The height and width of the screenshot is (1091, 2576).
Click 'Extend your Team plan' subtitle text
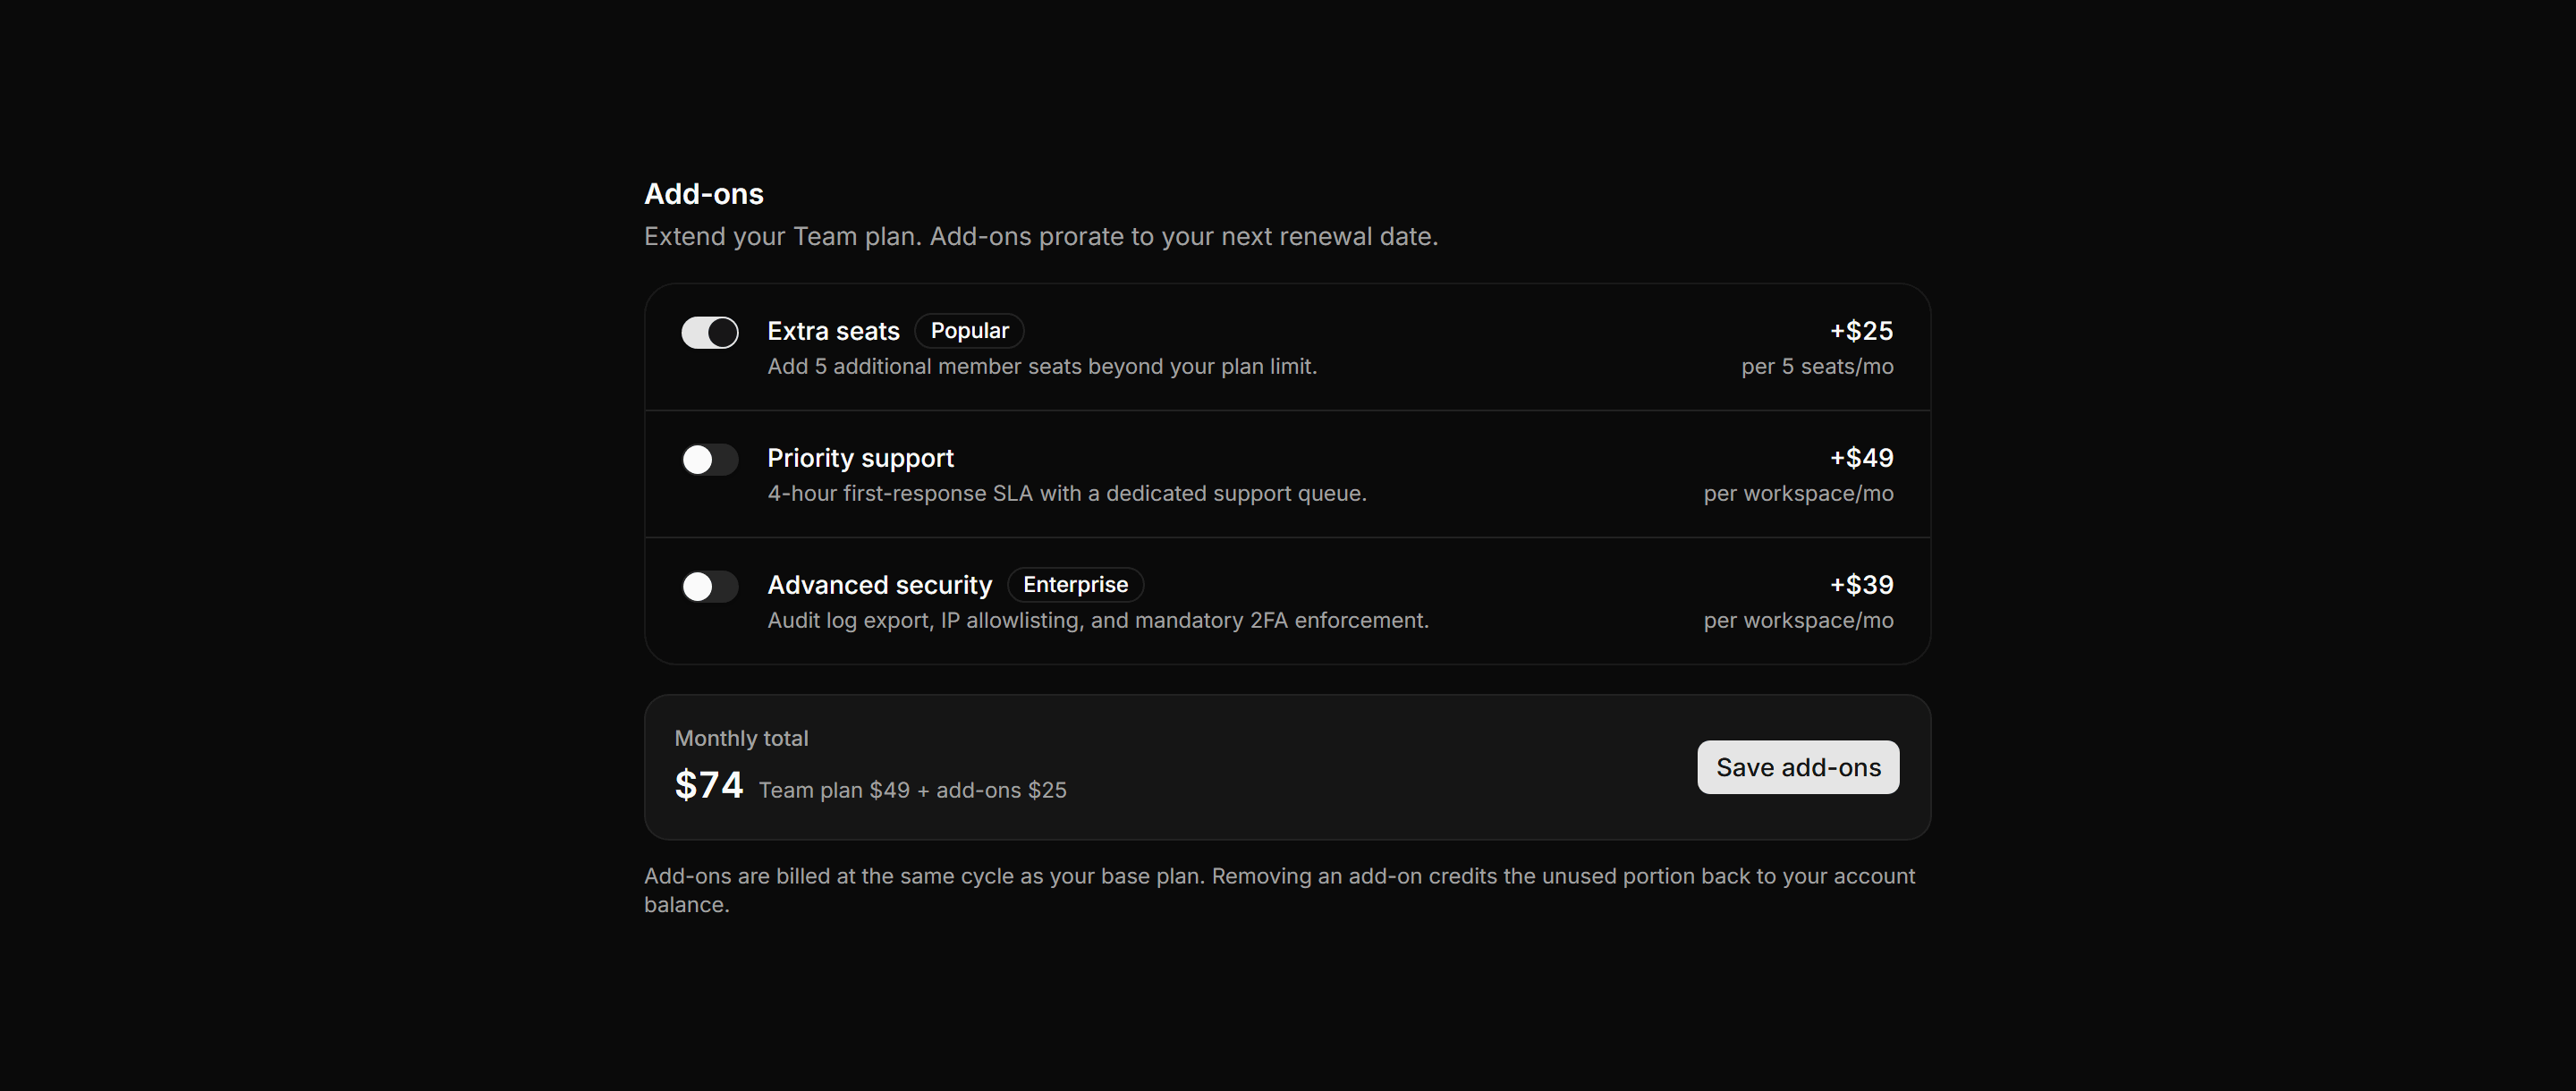coord(1040,237)
